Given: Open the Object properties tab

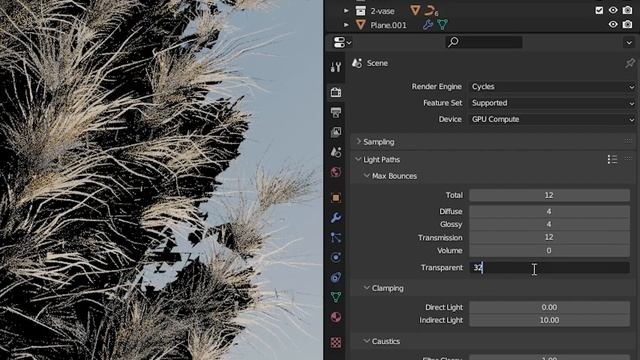Looking at the screenshot, I should point(336,198).
